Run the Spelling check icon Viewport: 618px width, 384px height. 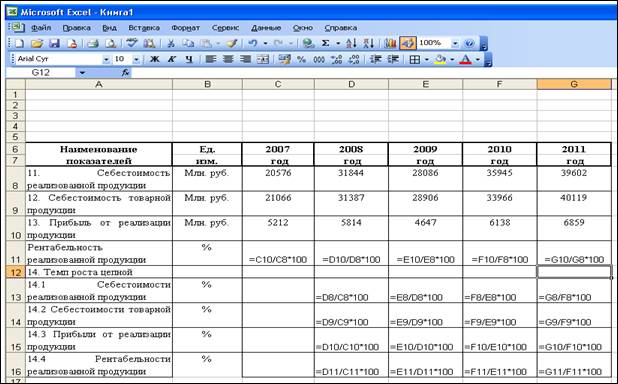131,43
